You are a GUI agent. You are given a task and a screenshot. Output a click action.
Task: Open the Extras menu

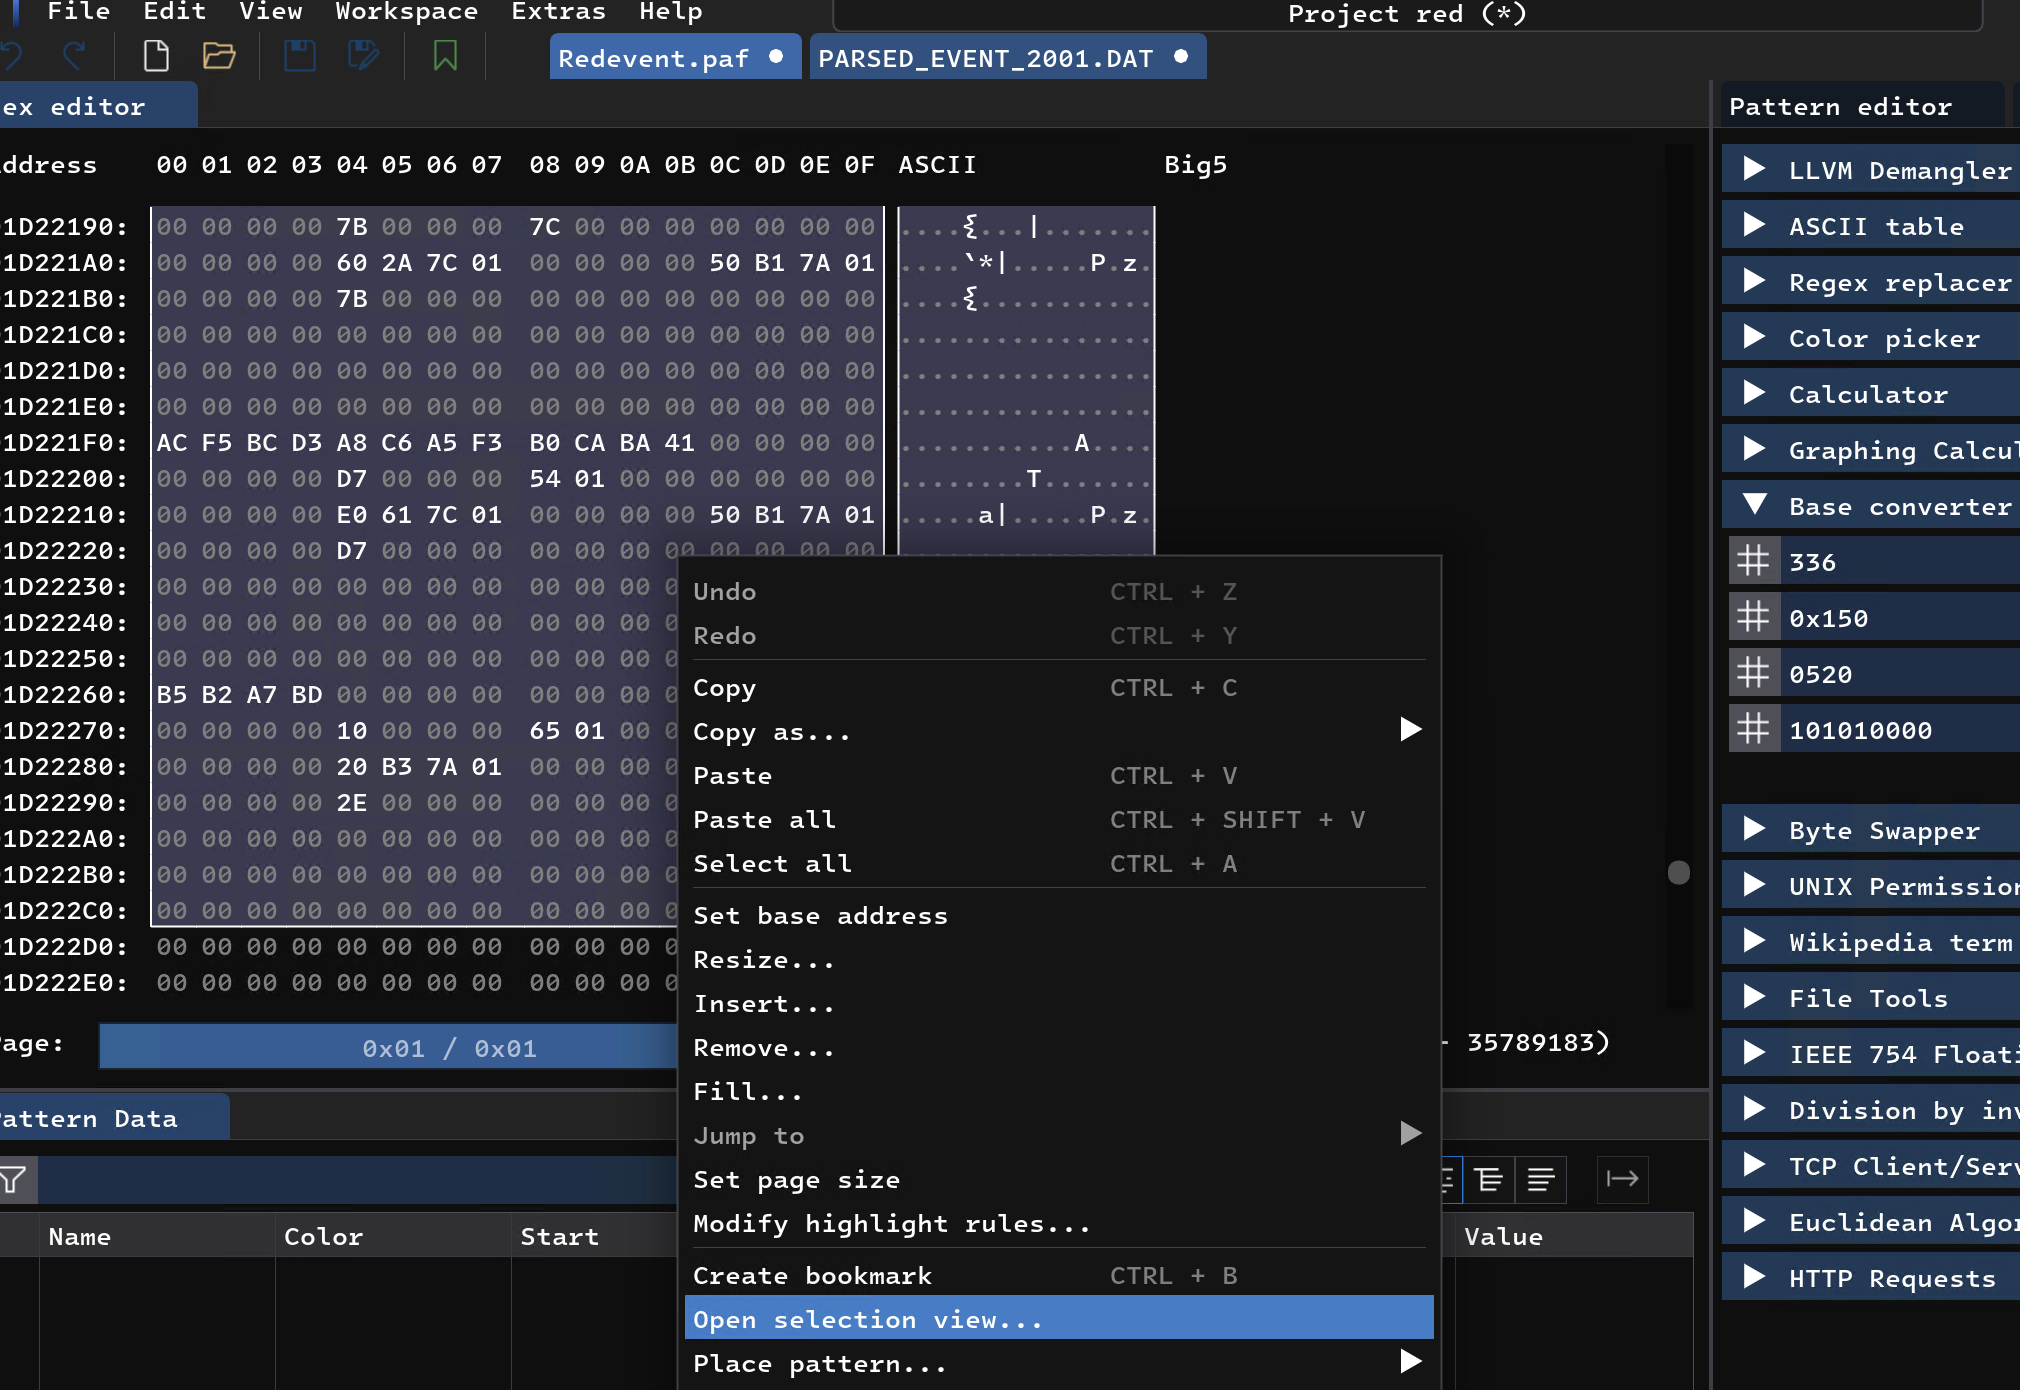point(558,12)
